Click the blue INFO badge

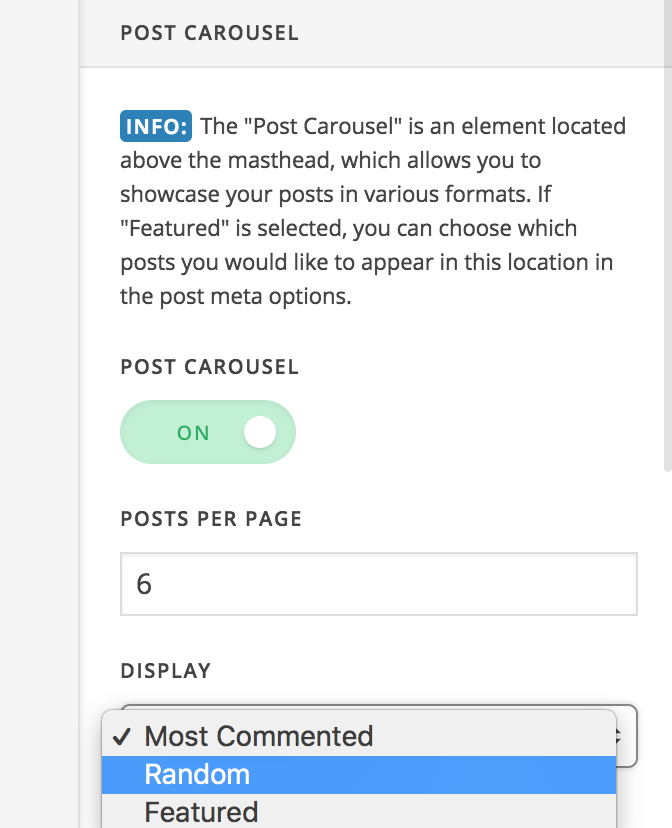(156, 126)
